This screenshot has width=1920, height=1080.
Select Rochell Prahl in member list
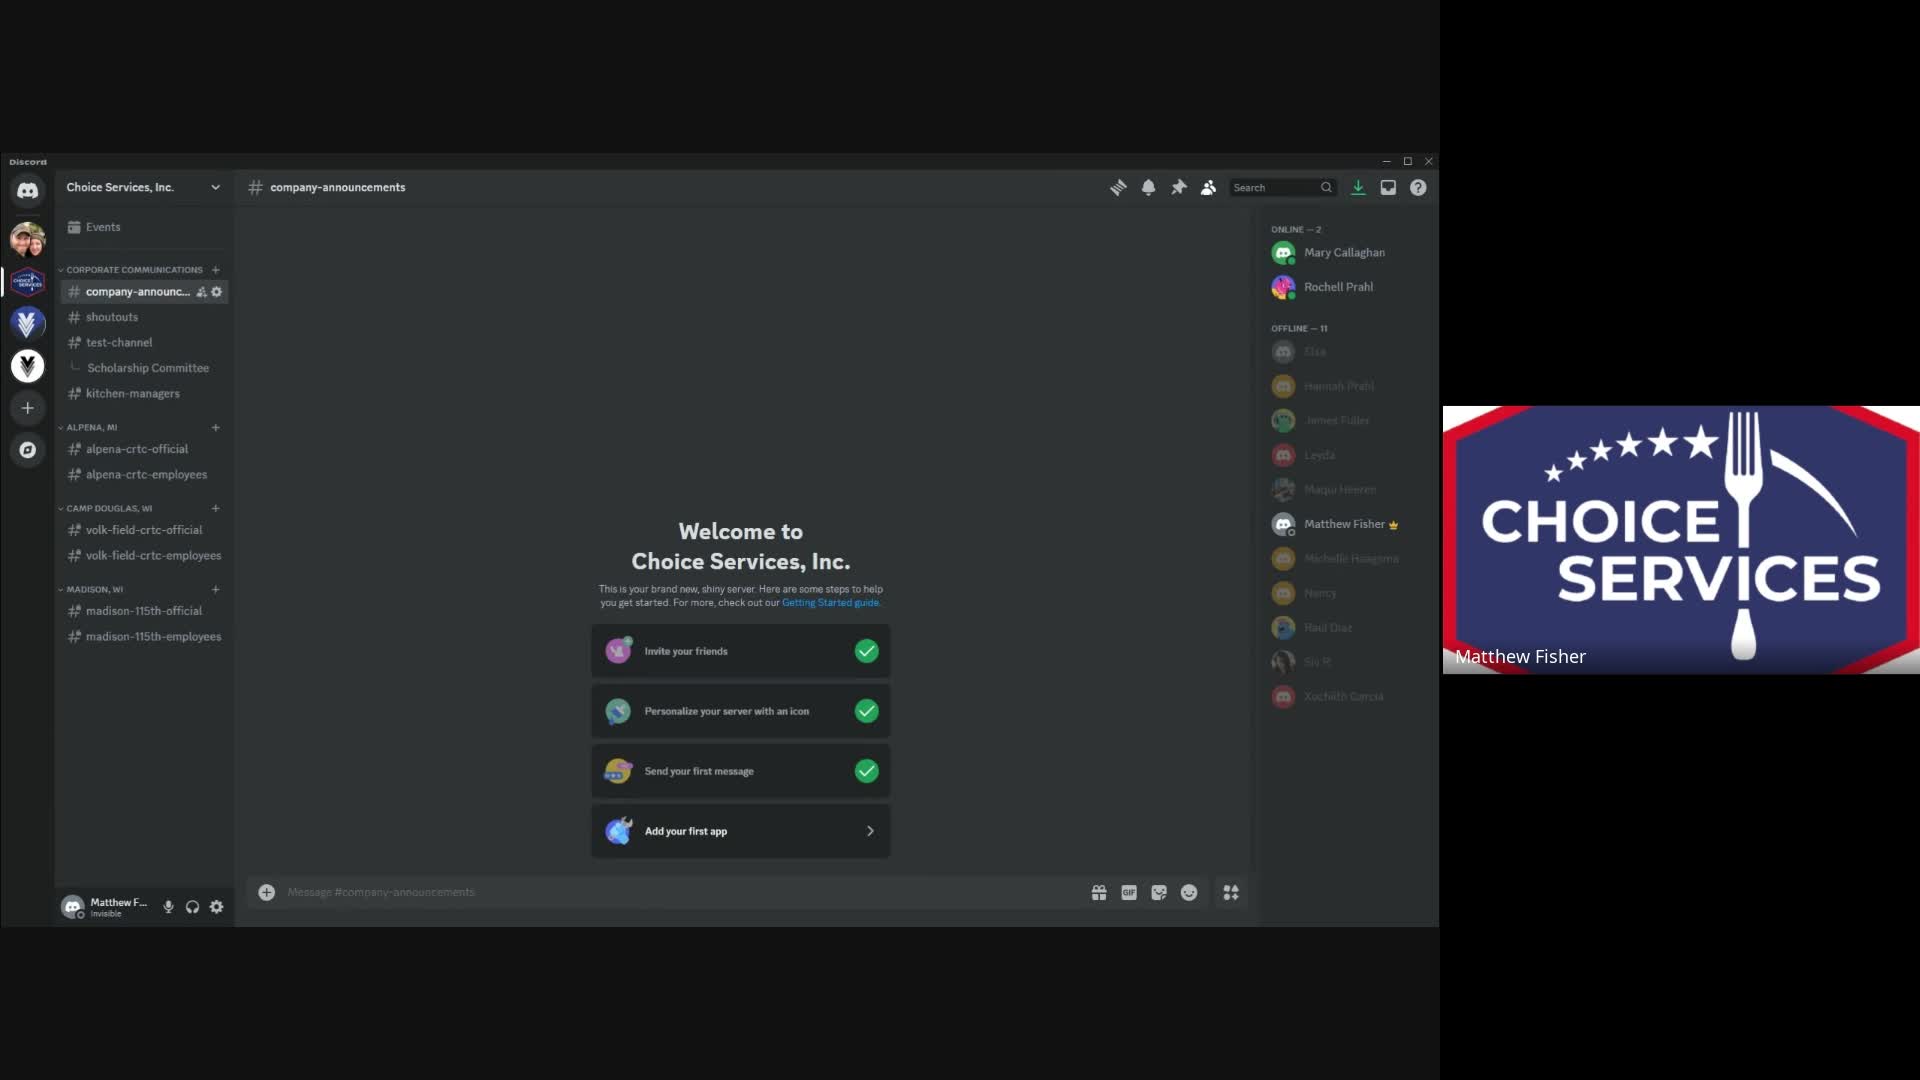[x=1345, y=287]
